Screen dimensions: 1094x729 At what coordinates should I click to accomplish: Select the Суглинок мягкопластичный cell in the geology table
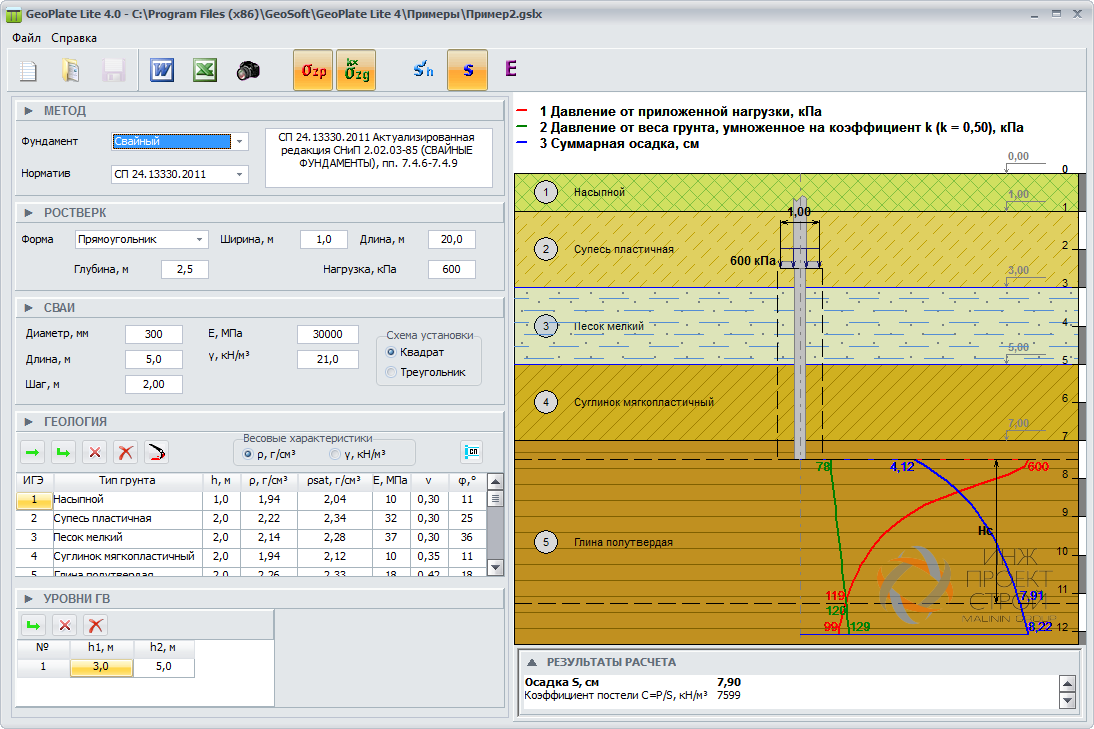tap(128, 557)
